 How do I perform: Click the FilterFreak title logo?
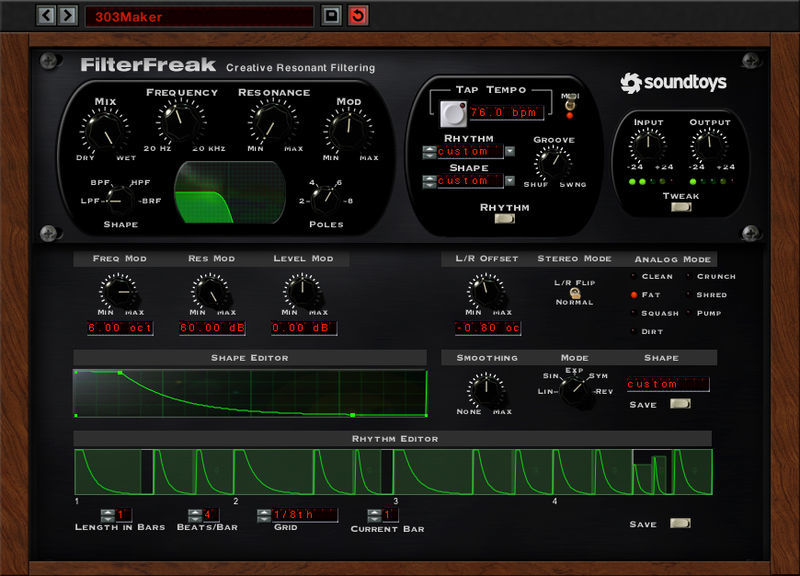point(148,65)
